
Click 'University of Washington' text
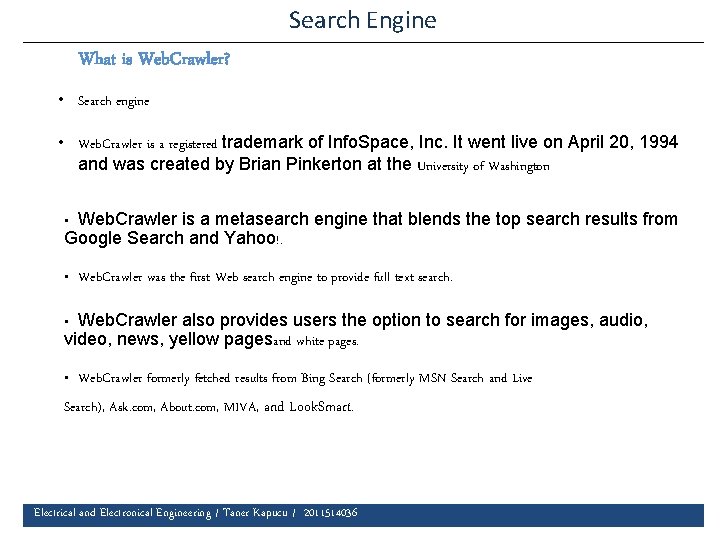point(483,166)
